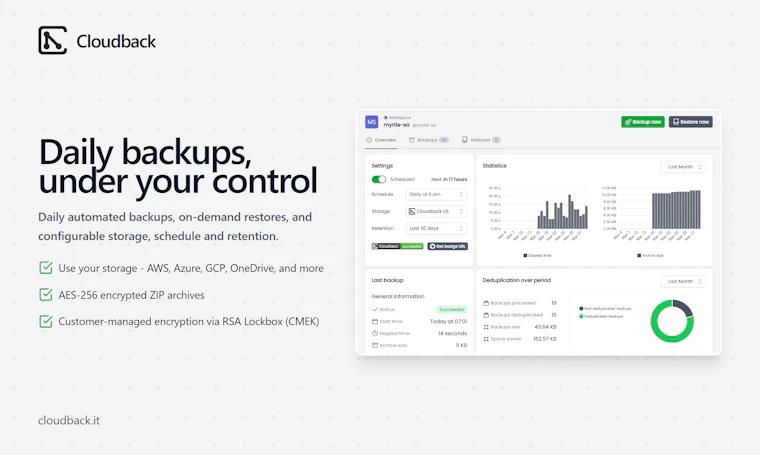Click the box icon beside Archive size
The image size is (760, 455).
coord(375,345)
